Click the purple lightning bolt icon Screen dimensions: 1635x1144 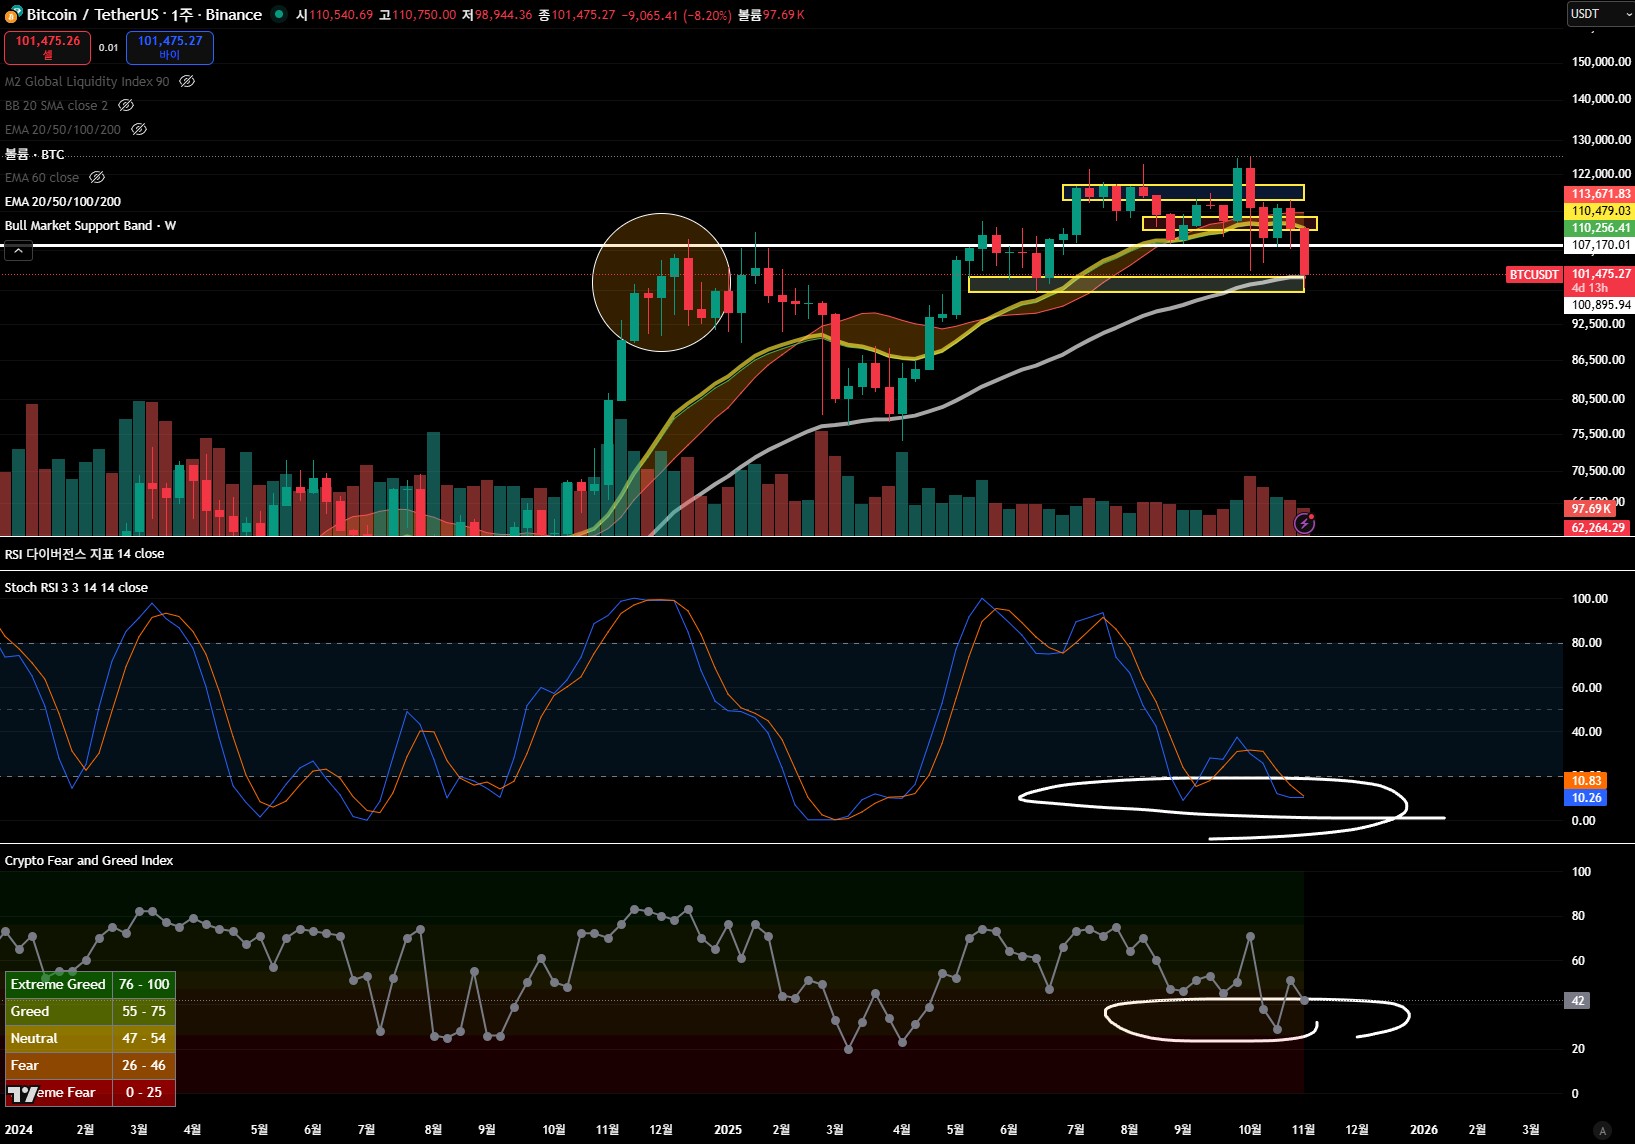pyautogui.click(x=1304, y=522)
